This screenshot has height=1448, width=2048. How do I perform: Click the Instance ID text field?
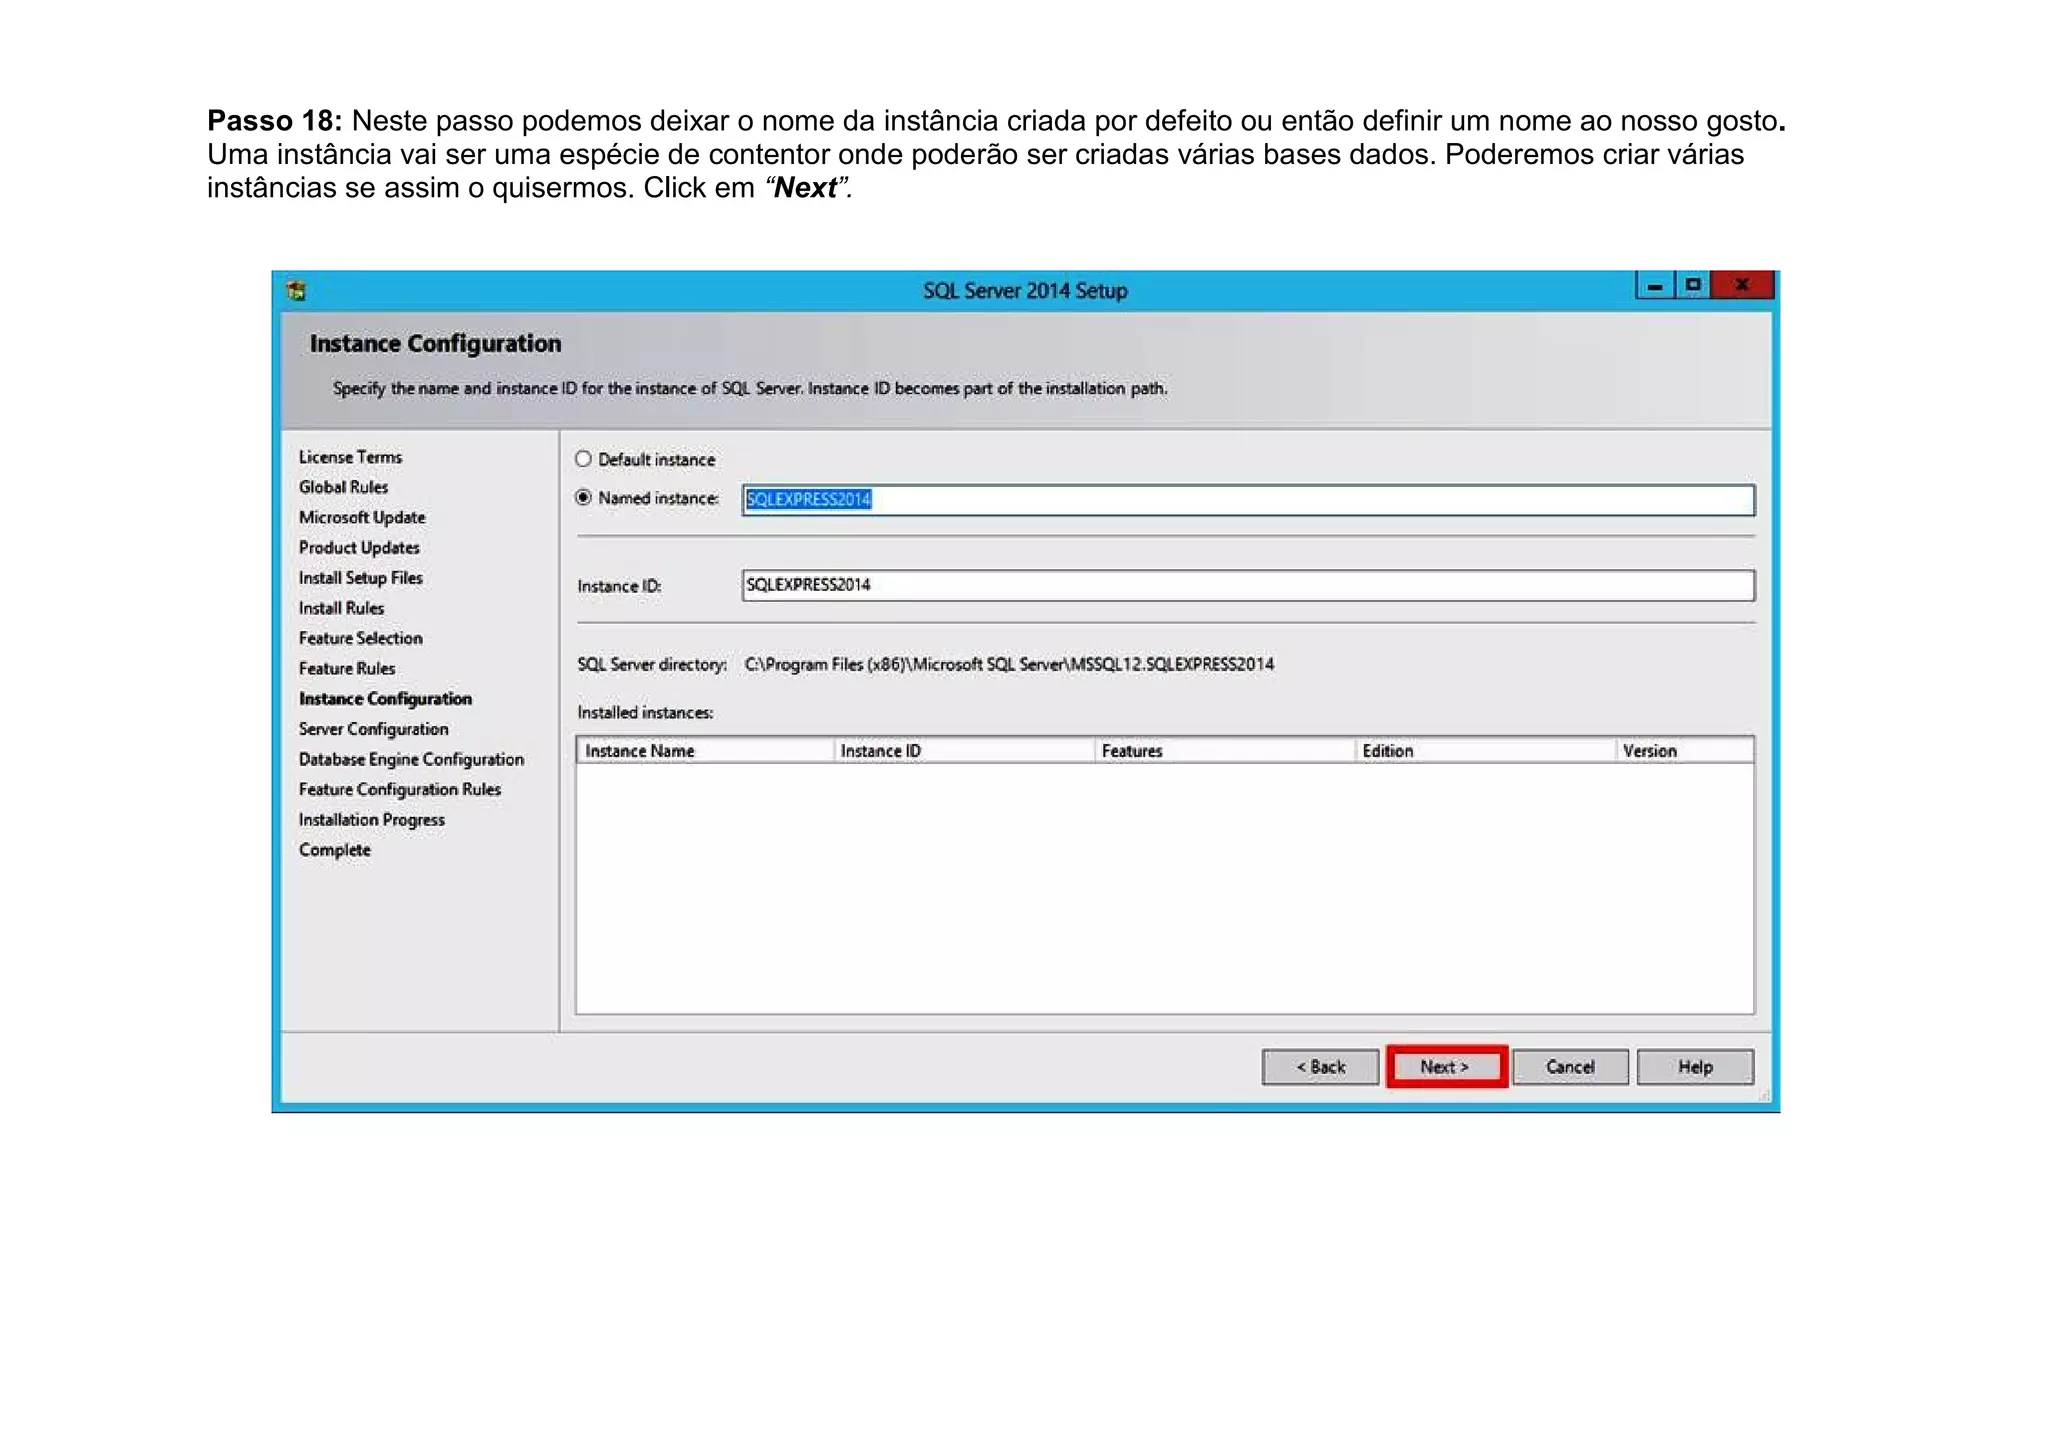(x=1247, y=585)
